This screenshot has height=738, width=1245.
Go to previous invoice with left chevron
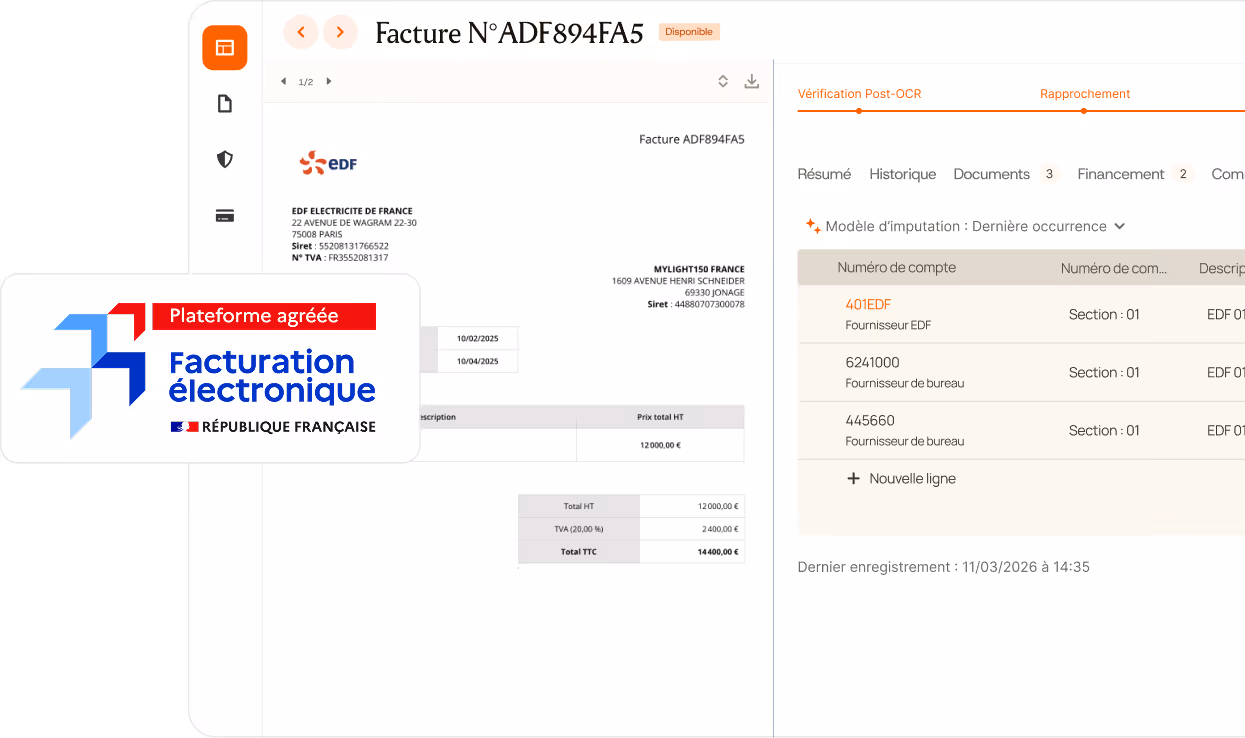(301, 32)
